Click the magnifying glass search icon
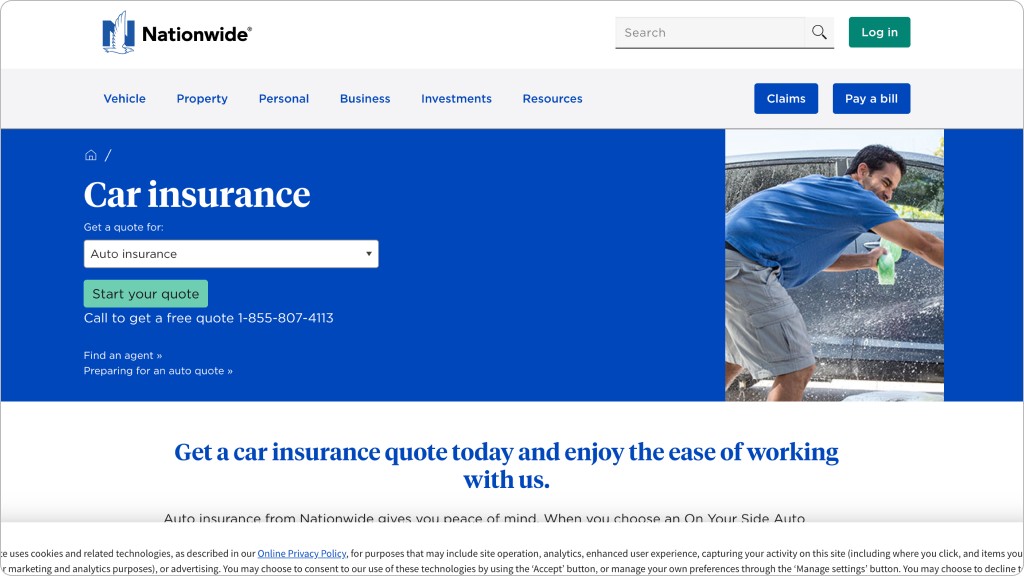 coord(819,32)
